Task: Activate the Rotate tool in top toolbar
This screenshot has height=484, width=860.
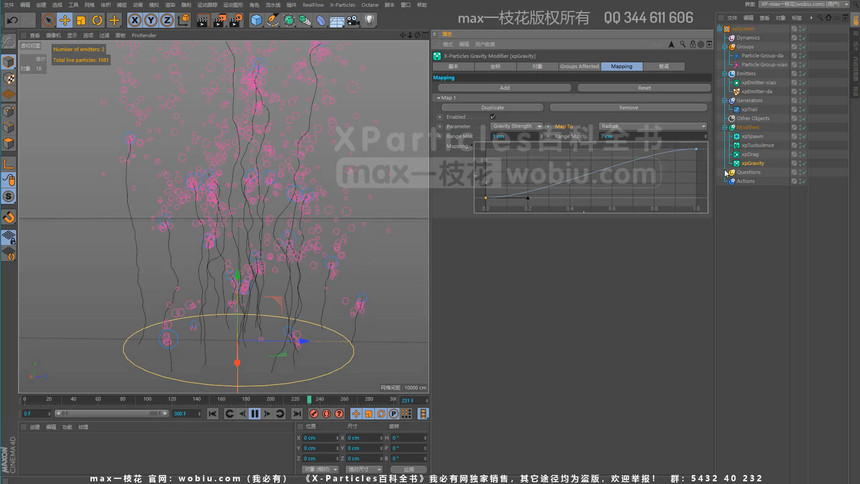Action: 97,21
